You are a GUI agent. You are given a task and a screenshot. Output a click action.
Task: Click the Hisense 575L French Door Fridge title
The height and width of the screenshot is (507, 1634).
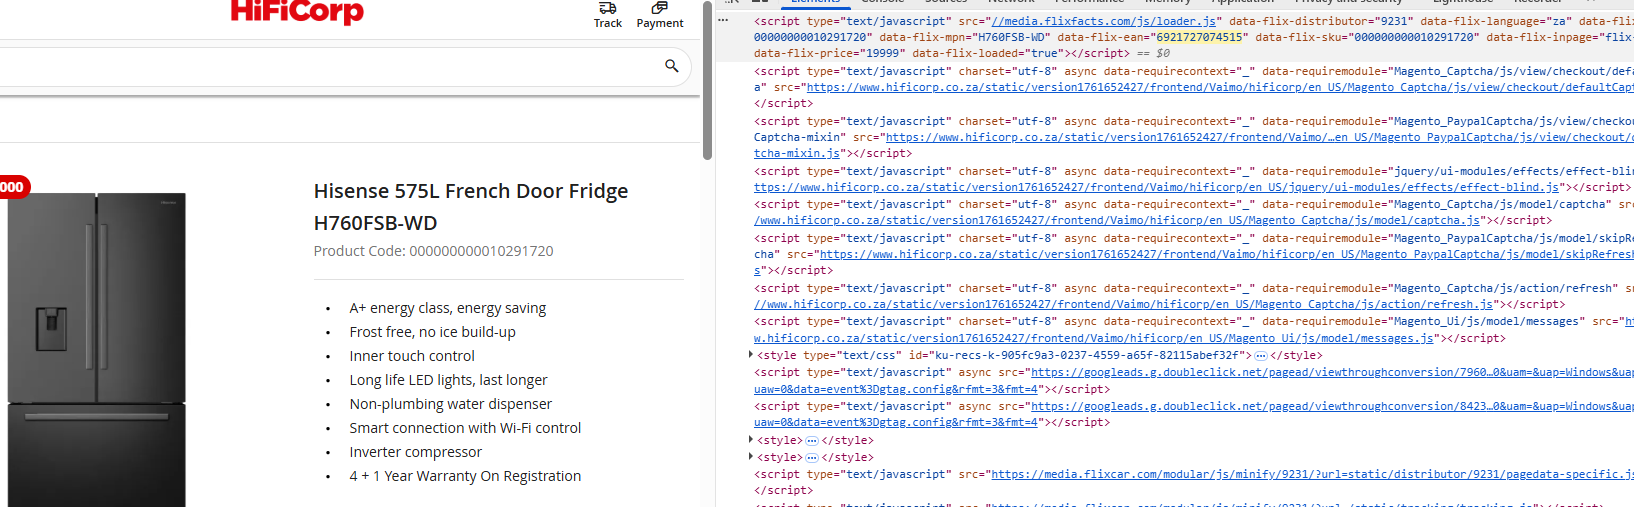click(471, 191)
